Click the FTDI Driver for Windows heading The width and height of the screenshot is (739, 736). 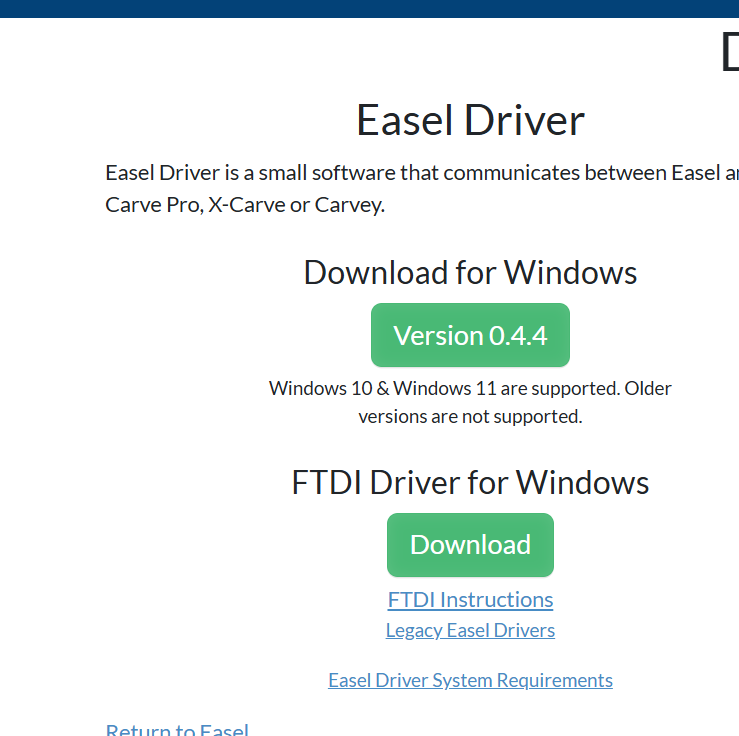(x=470, y=482)
